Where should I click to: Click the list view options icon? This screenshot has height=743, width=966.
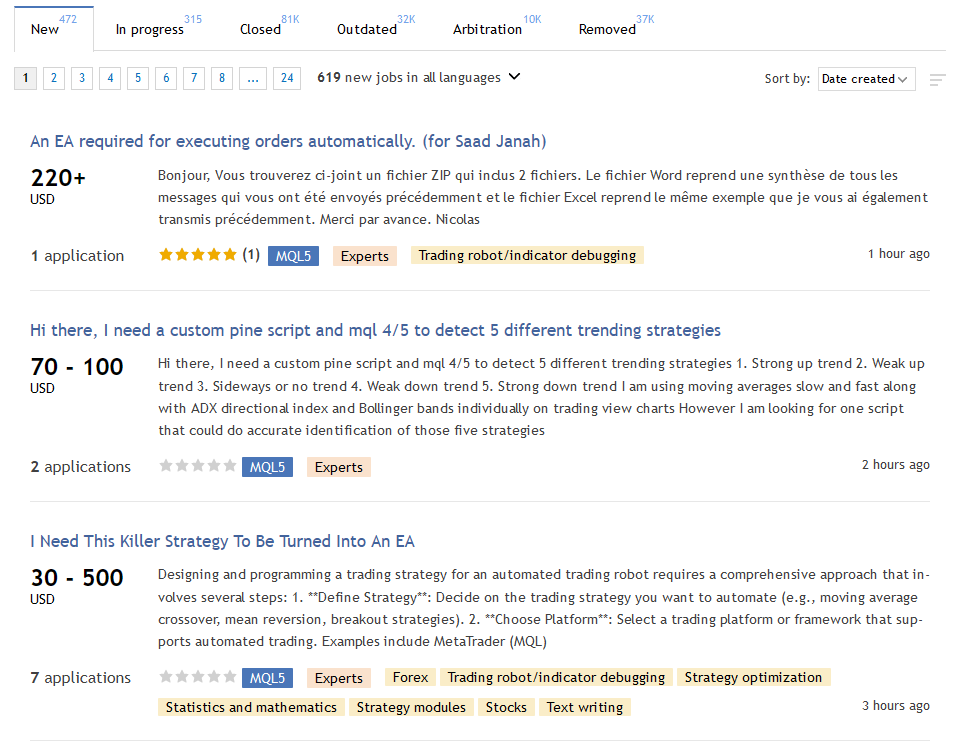[x=937, y=80]
